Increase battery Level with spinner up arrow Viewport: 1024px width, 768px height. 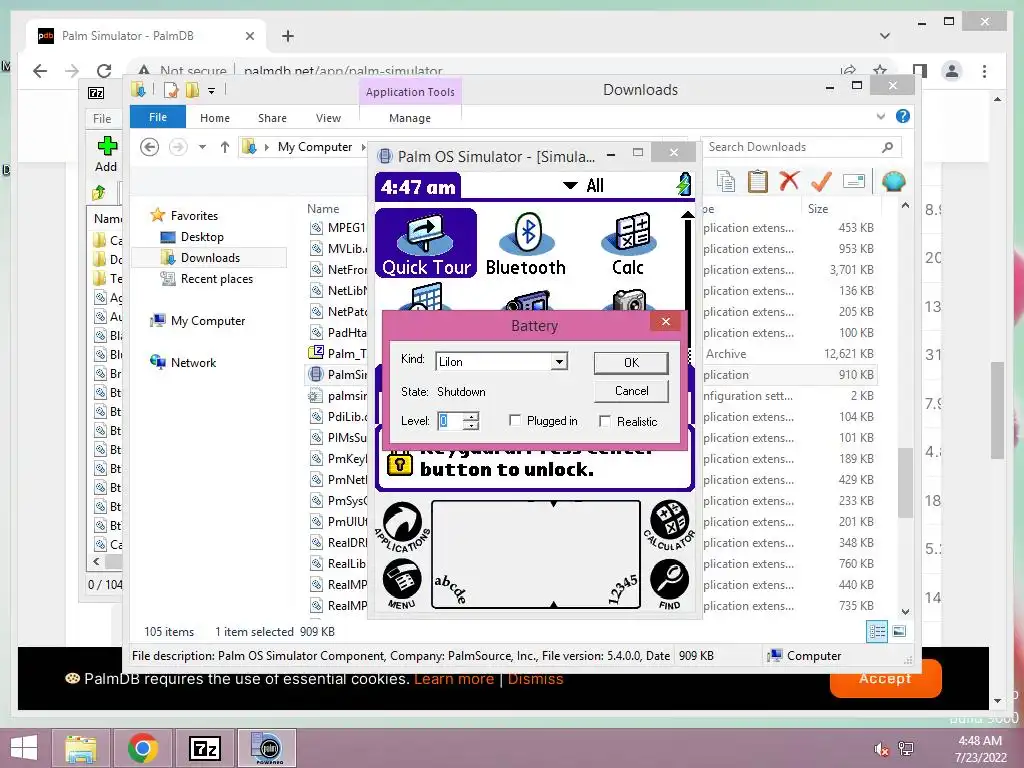point(472,417)
